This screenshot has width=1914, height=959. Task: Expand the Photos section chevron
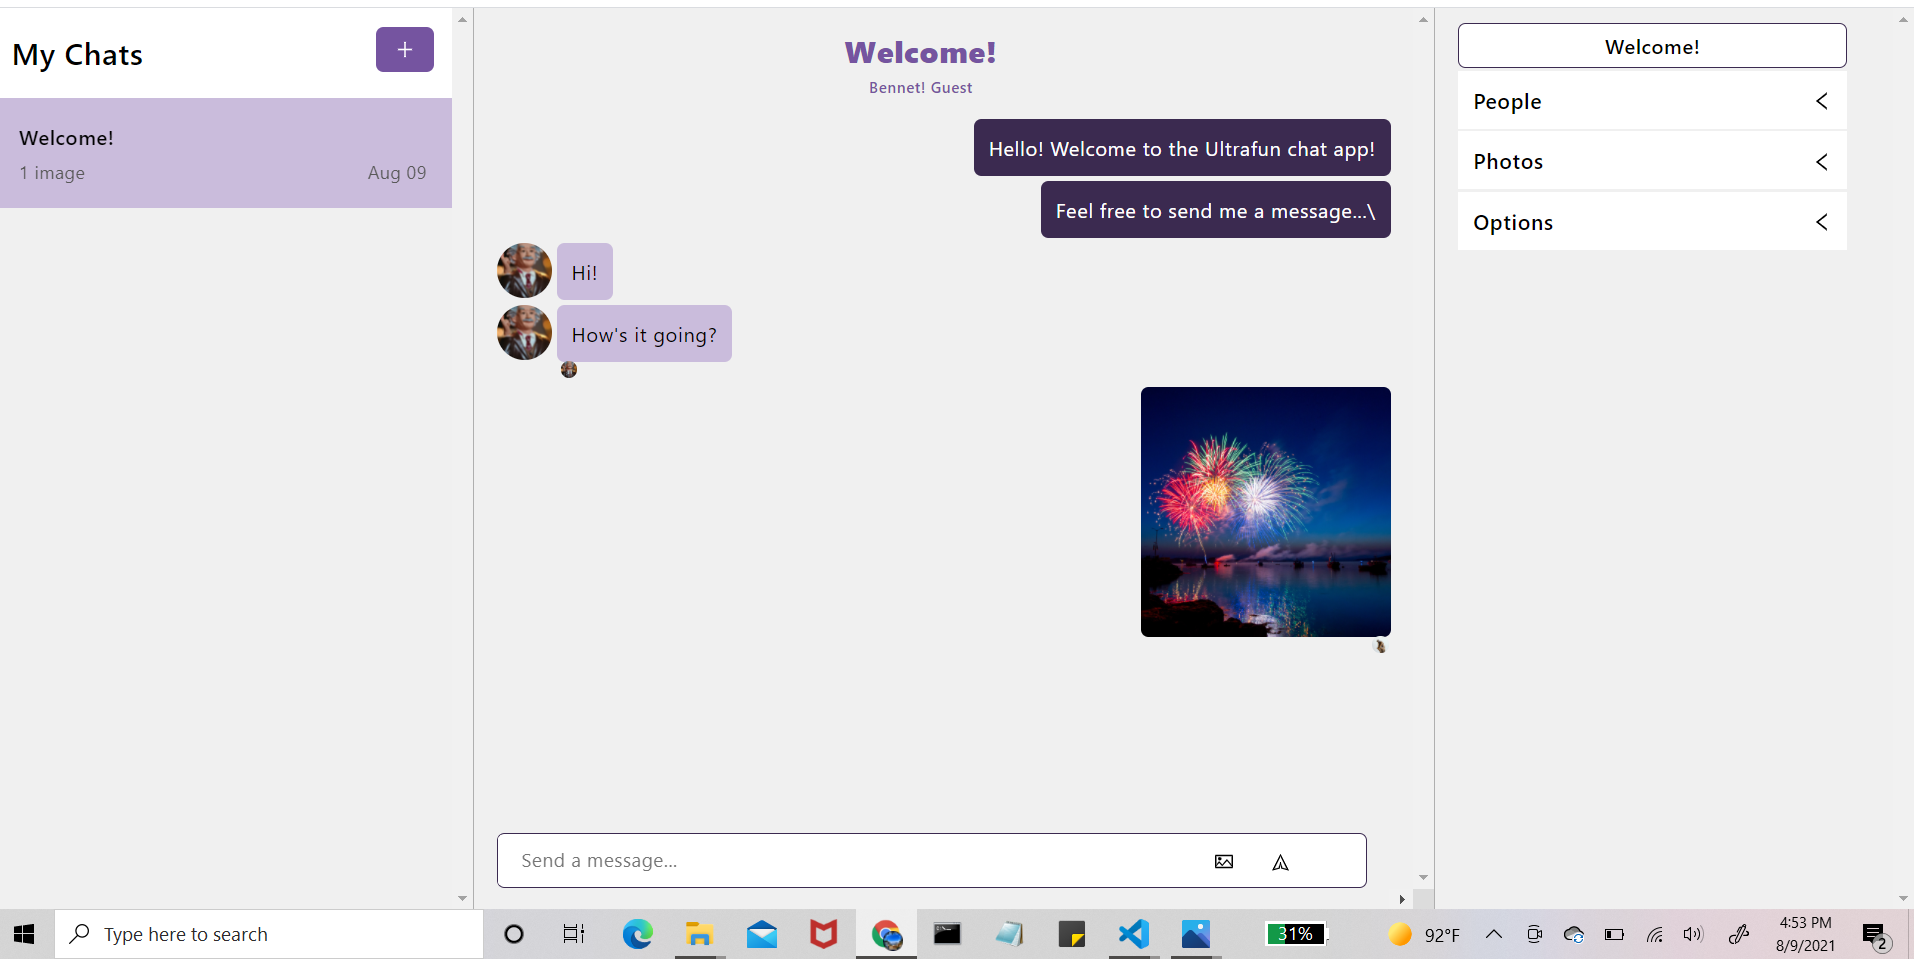point(1822,162)
